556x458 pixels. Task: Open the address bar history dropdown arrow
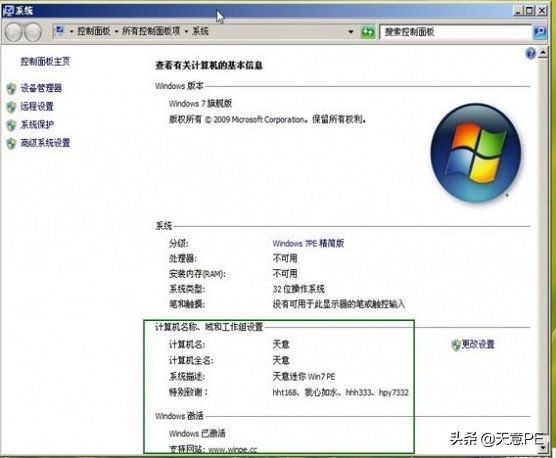click(351, 32)
